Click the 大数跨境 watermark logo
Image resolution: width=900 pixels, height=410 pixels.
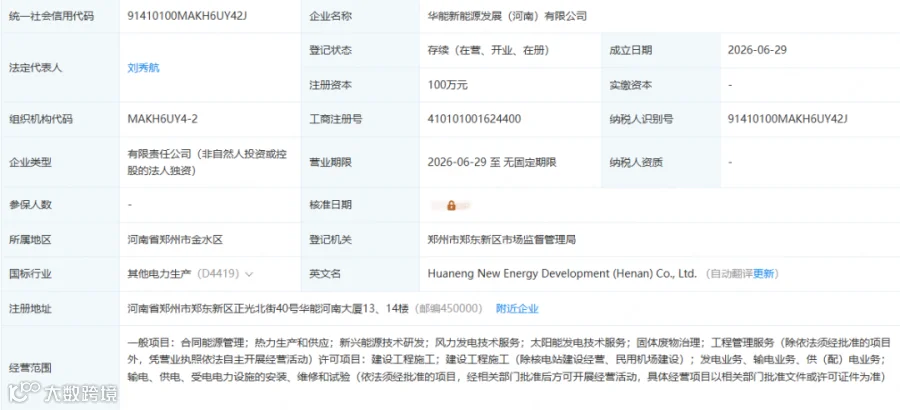pos(63,393)
